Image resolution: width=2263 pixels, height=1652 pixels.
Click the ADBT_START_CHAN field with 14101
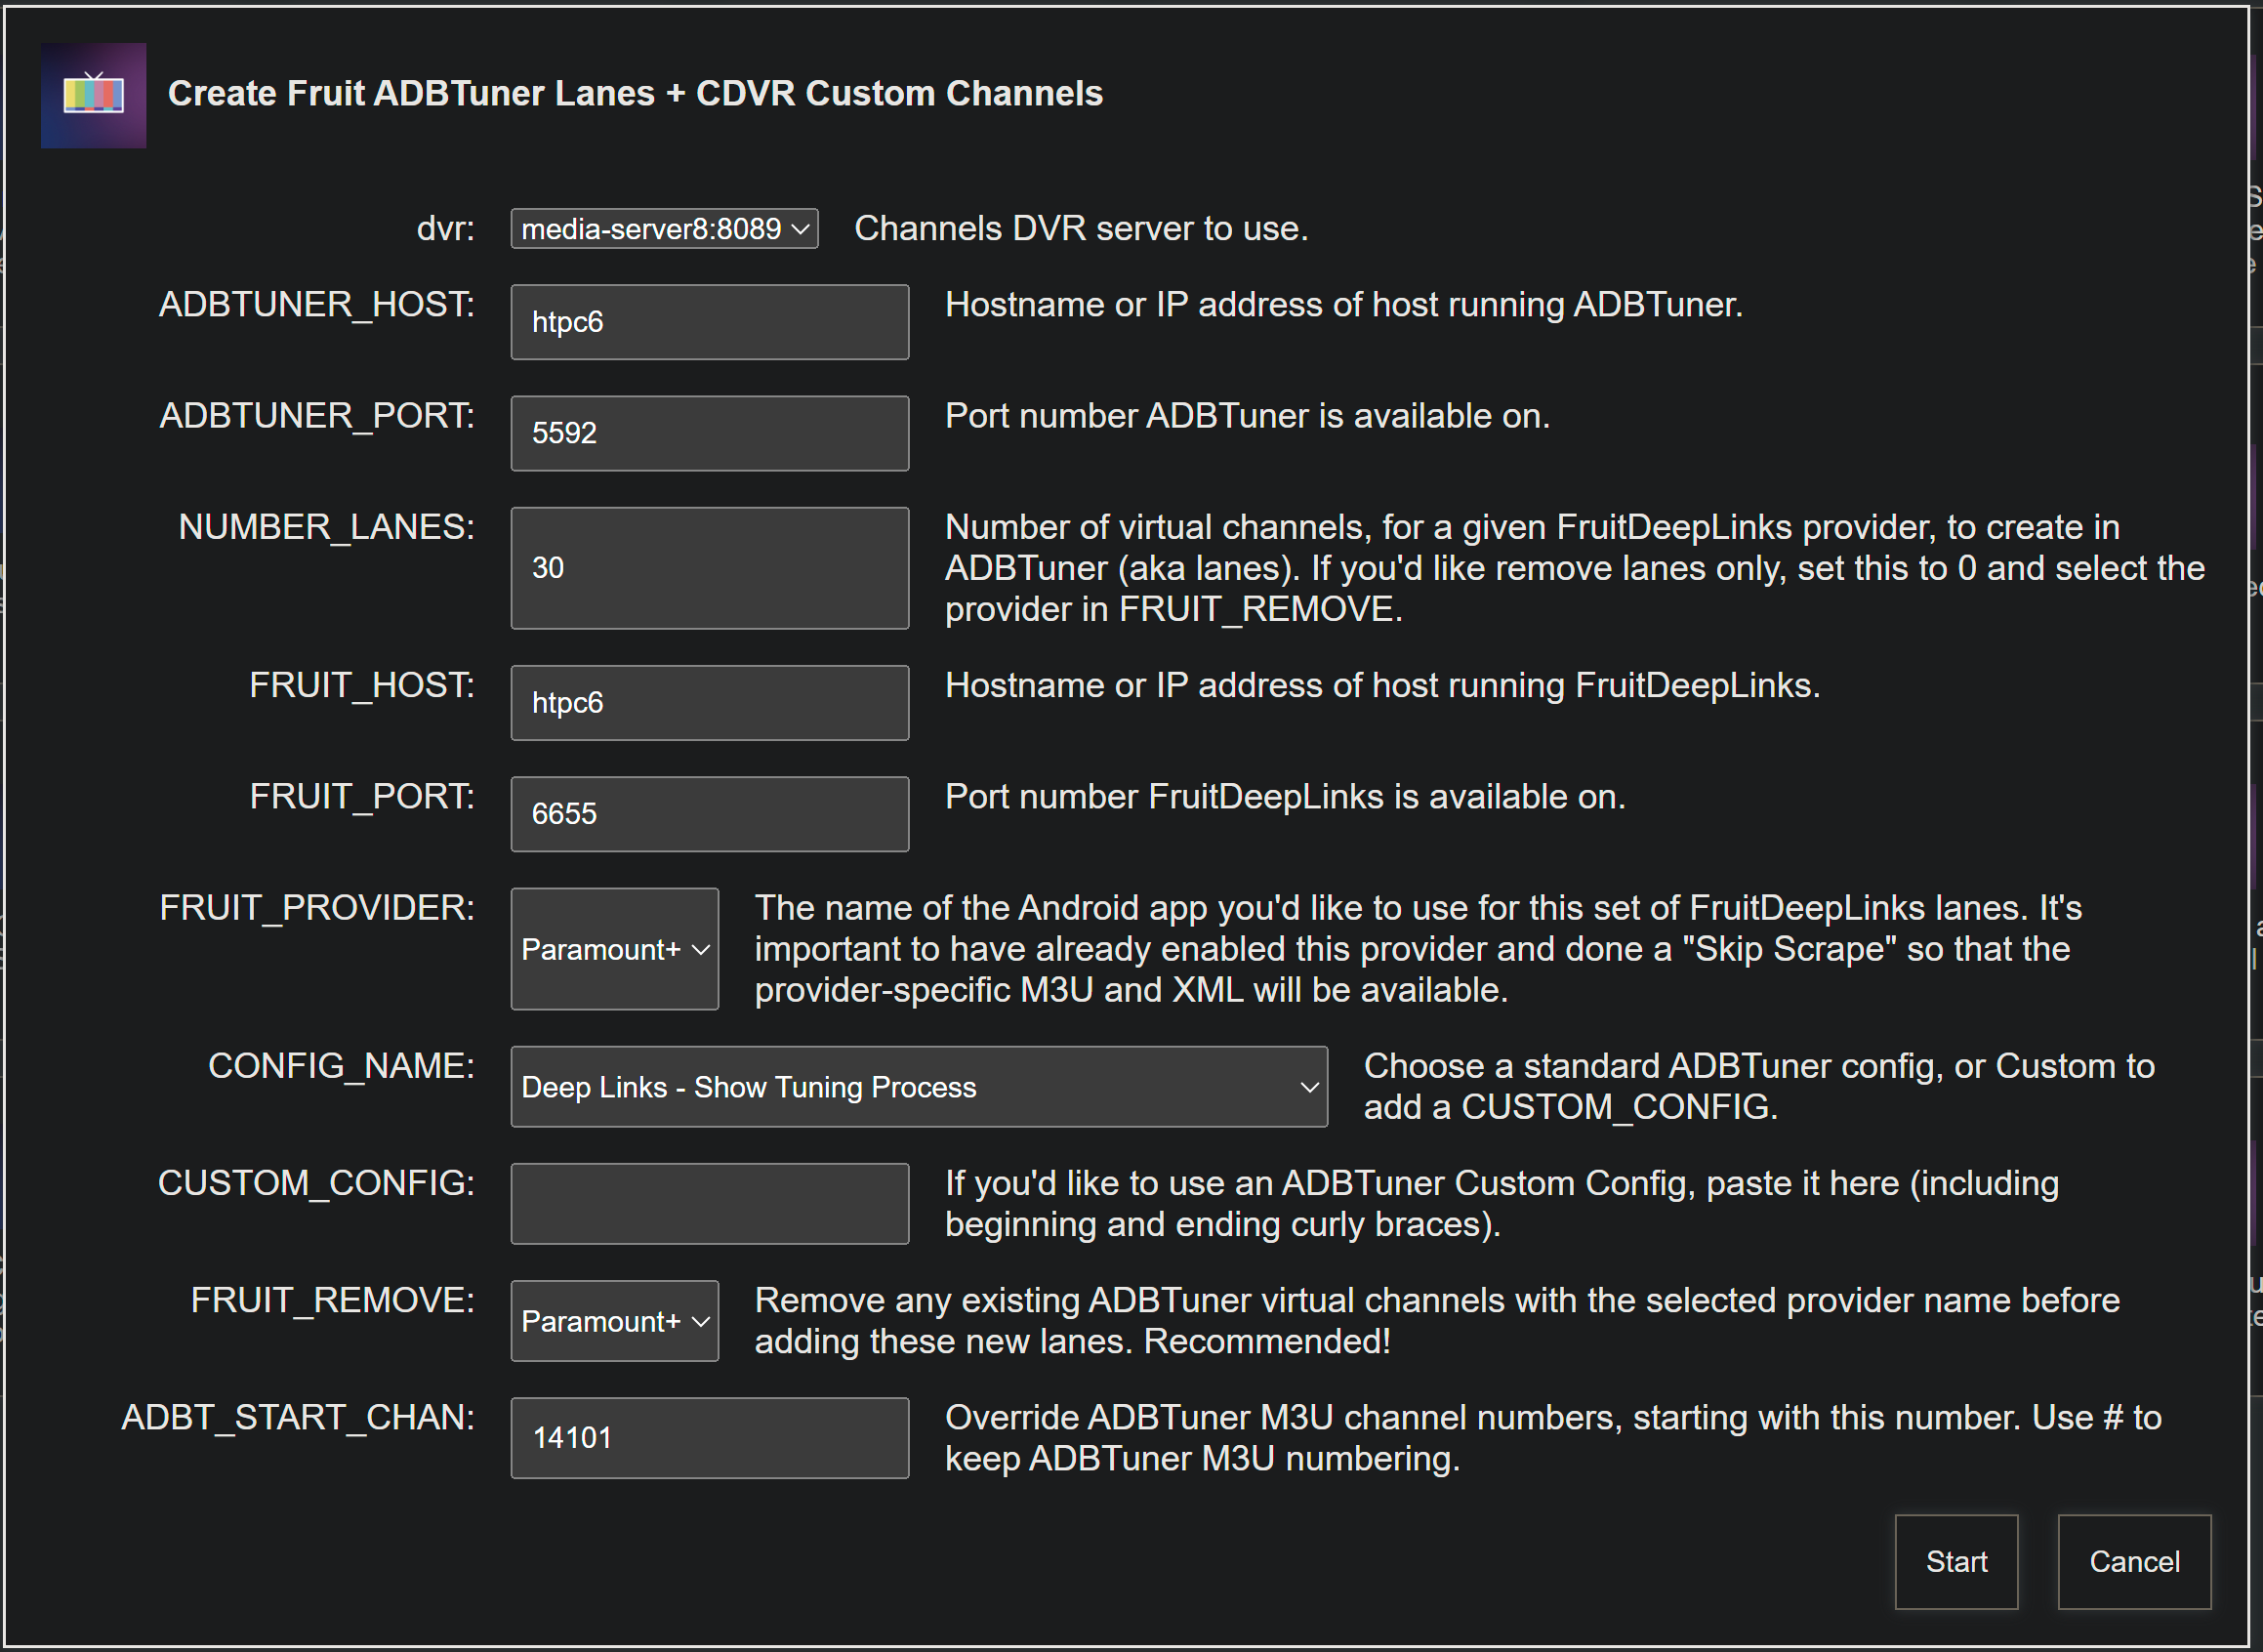[x=709, y=1438]
